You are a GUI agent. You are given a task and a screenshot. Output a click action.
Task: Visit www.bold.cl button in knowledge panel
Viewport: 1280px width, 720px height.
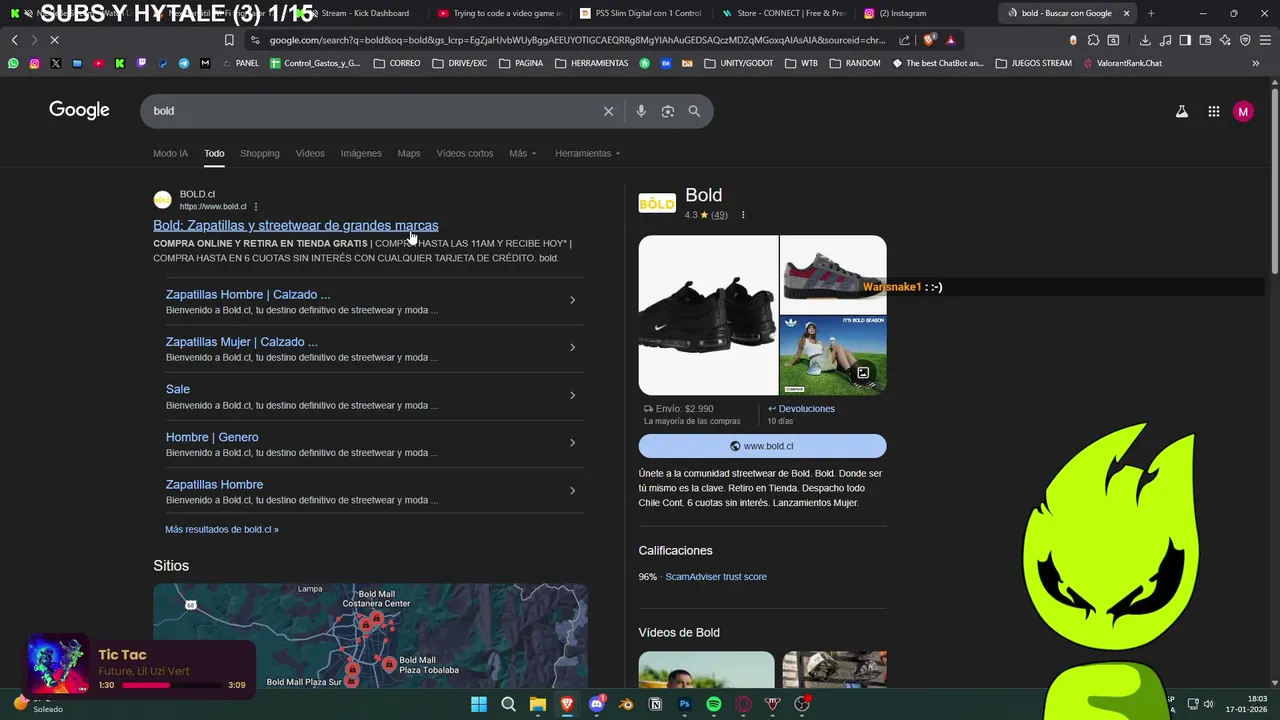762,446
